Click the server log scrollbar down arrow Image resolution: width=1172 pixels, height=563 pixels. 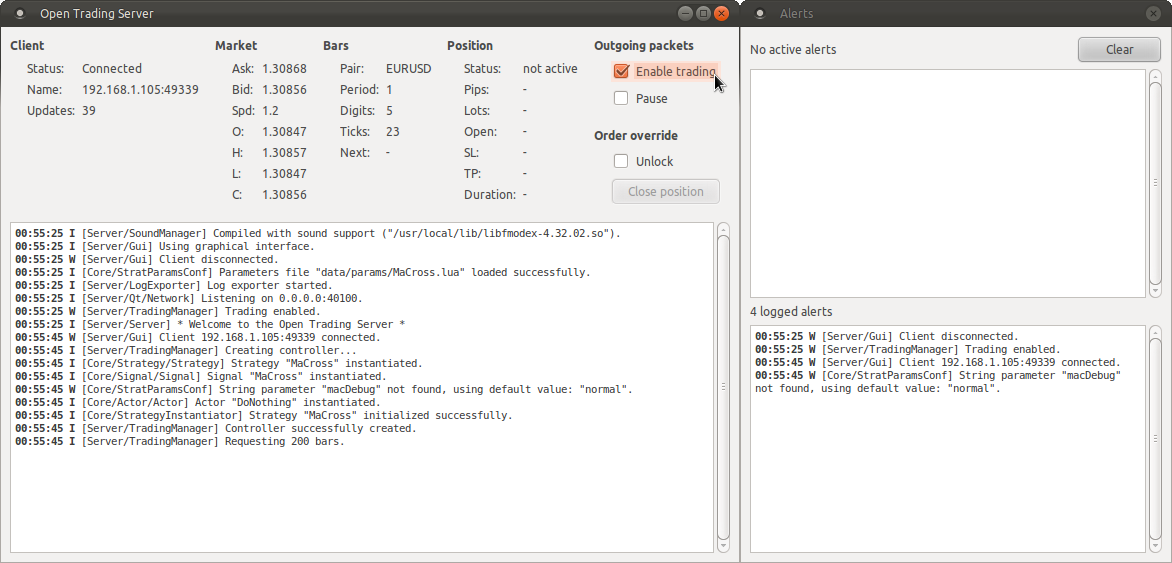point(723,546)
